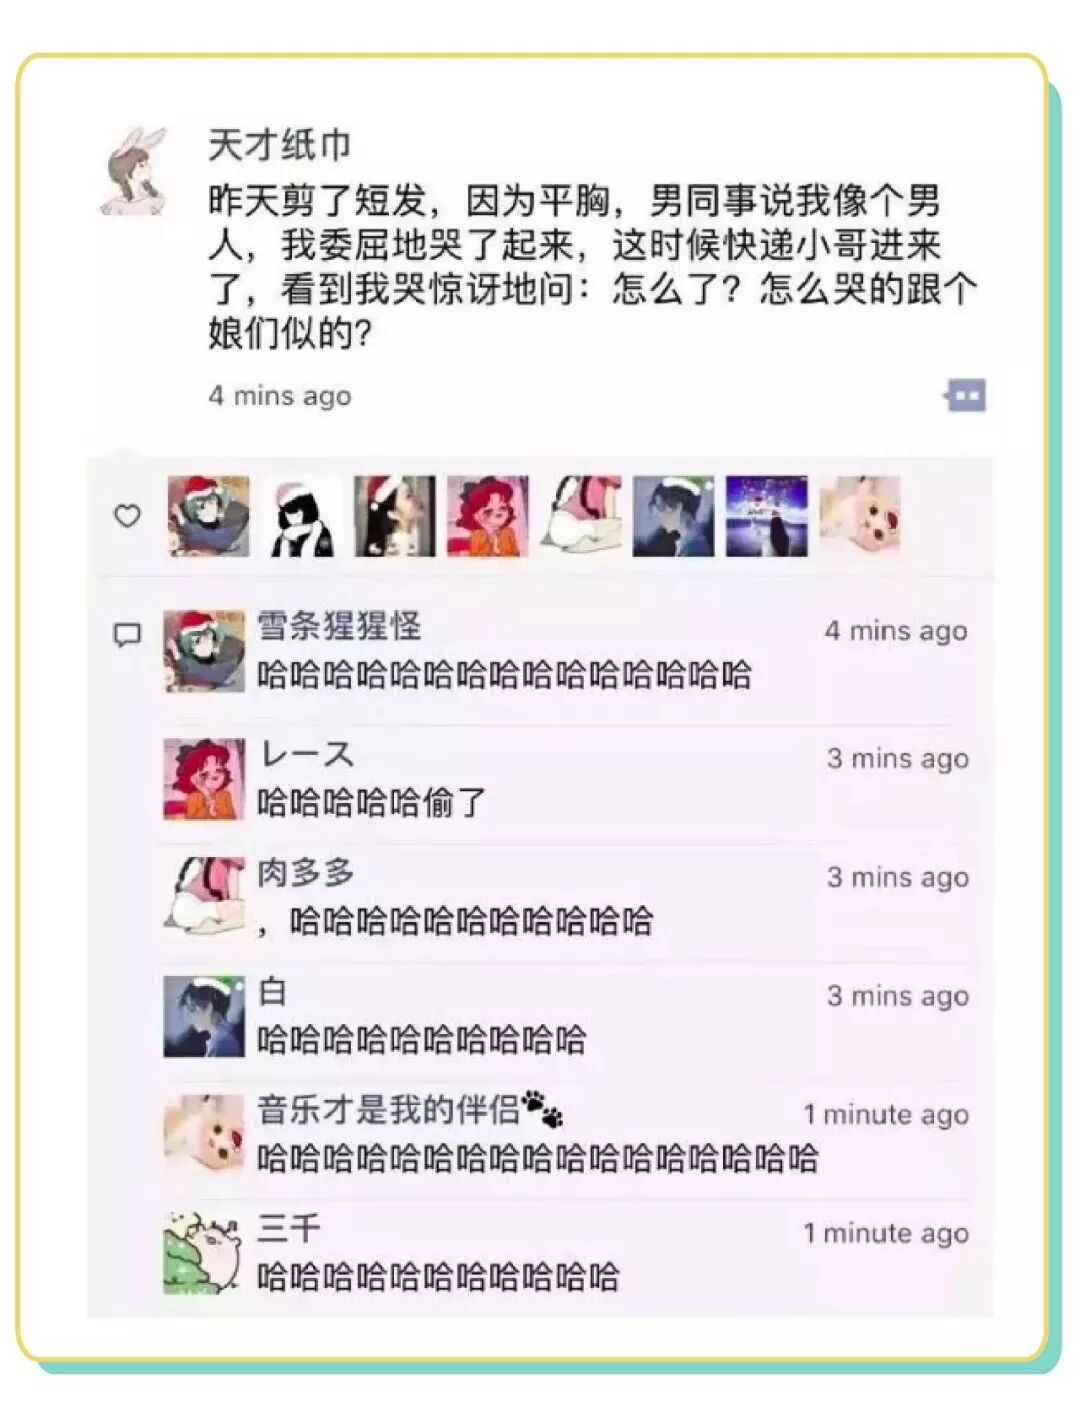The height and width of the screenshot is (1423, 1080).
Task: Tap the avatar of commenter 白
Action: point(204,1016)
